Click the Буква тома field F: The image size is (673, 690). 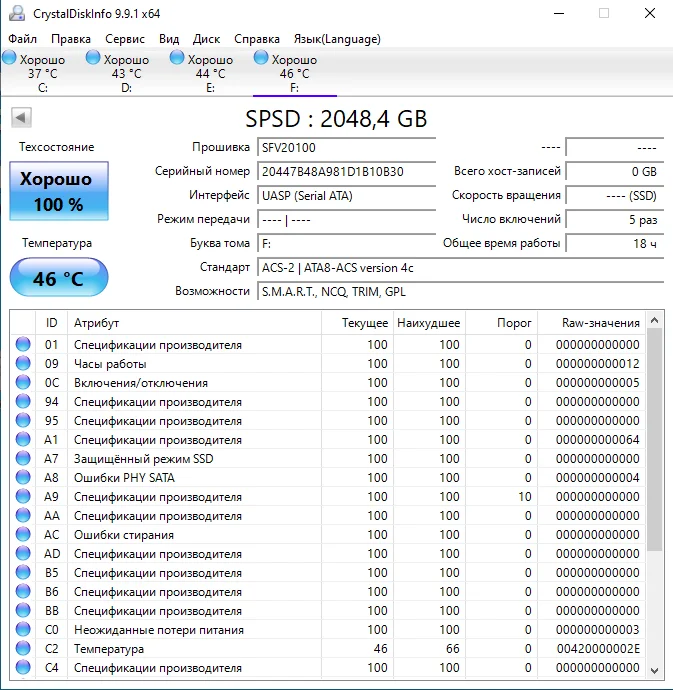346,243
